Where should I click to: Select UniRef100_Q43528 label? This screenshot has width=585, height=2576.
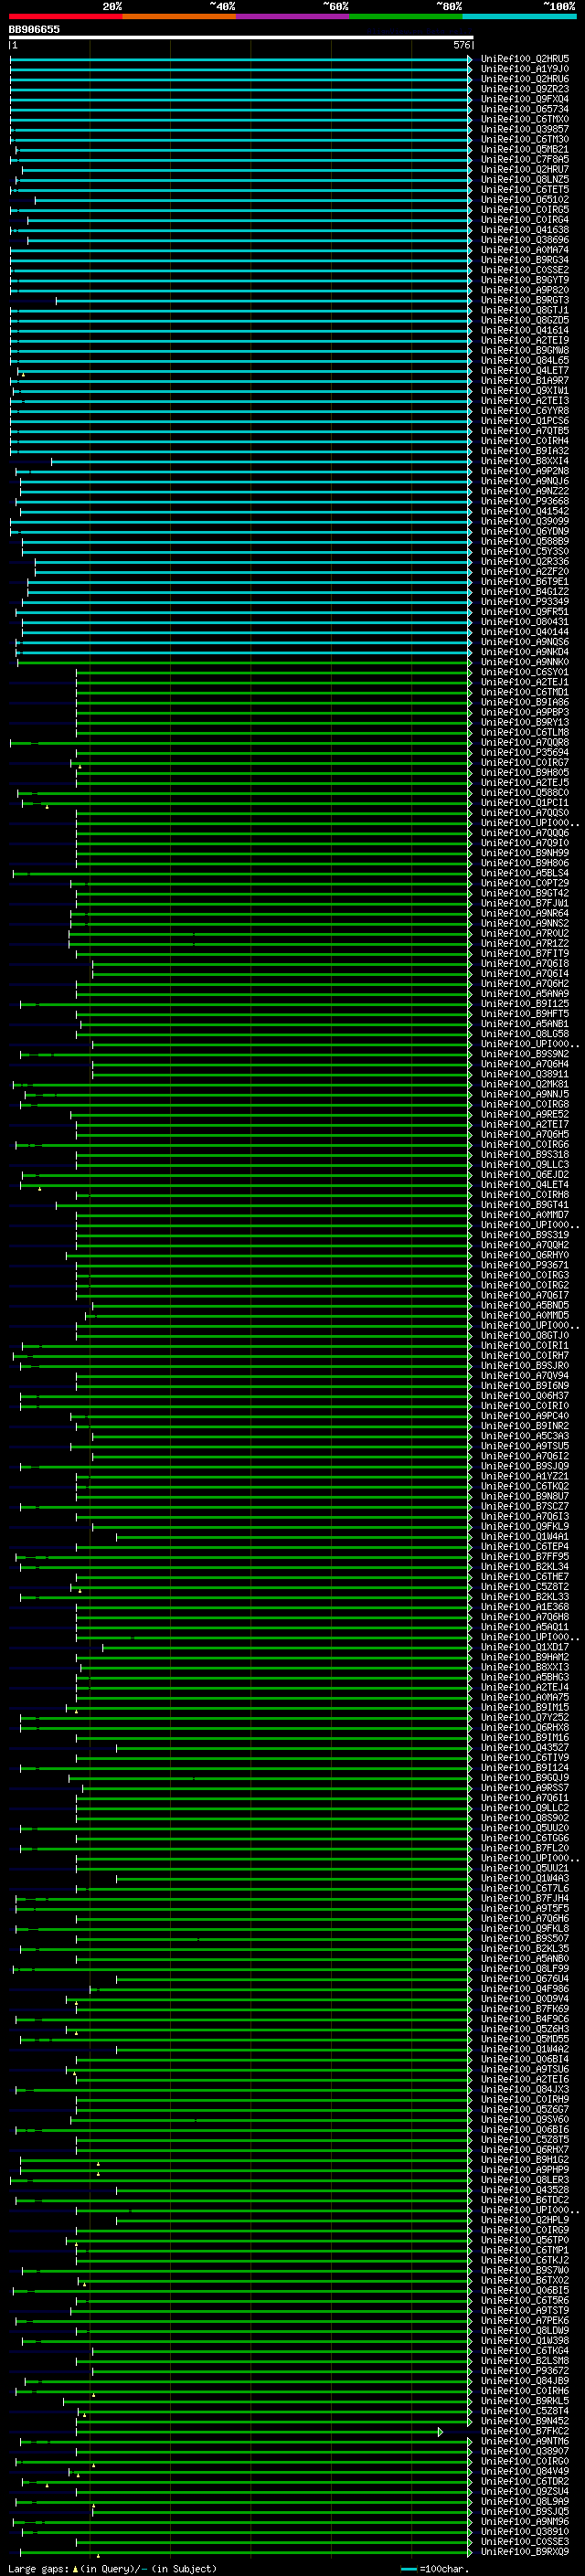[524, 2190]
